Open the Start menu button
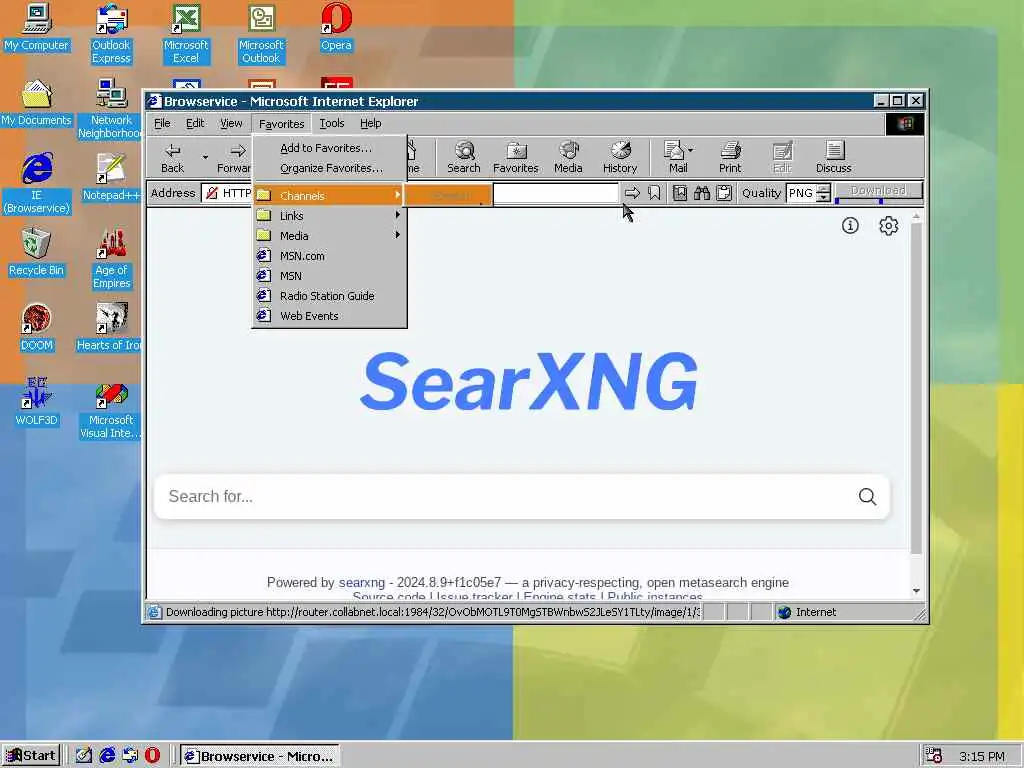 (x=31, y=756)
